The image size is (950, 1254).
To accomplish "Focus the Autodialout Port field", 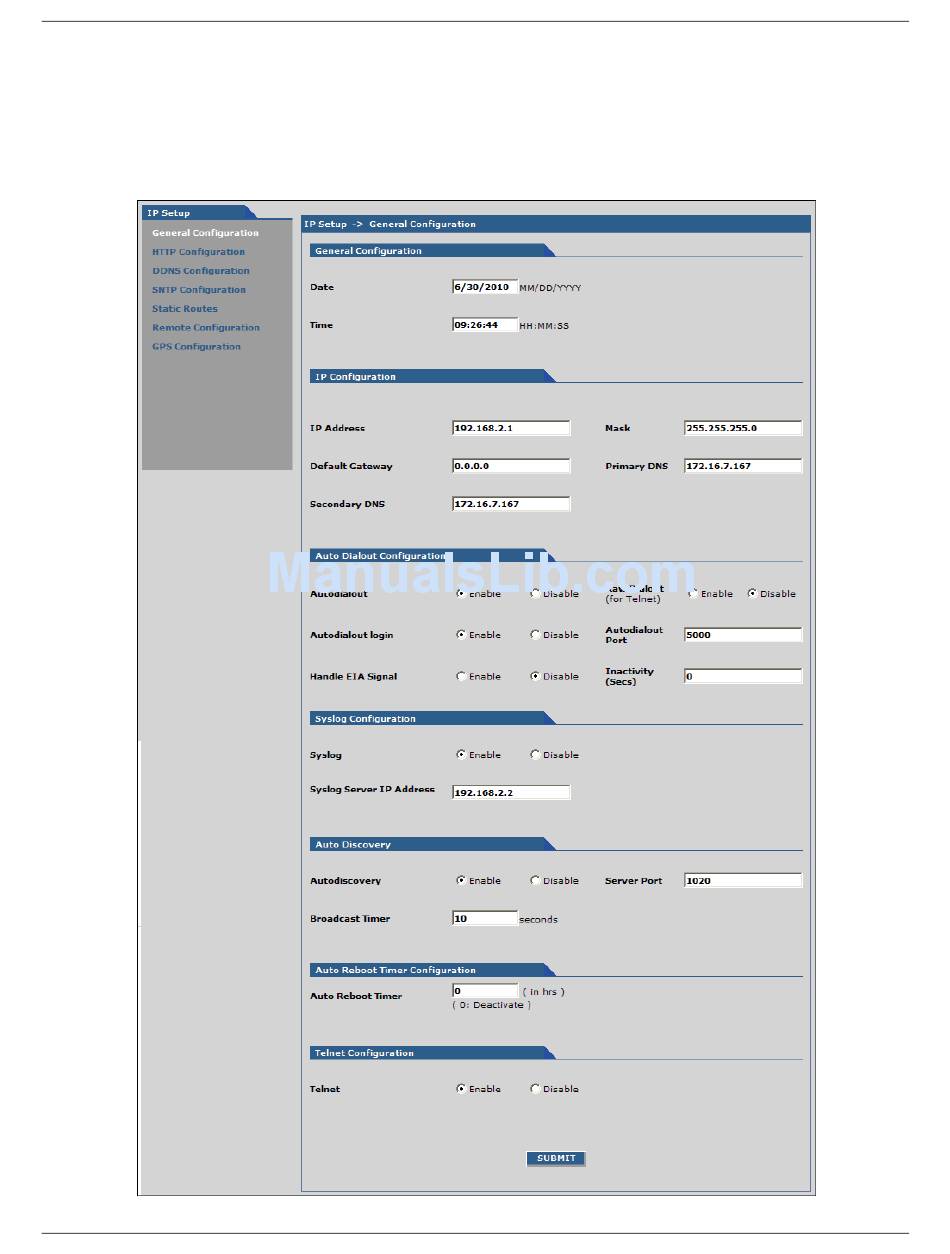I will coord(743,635).
